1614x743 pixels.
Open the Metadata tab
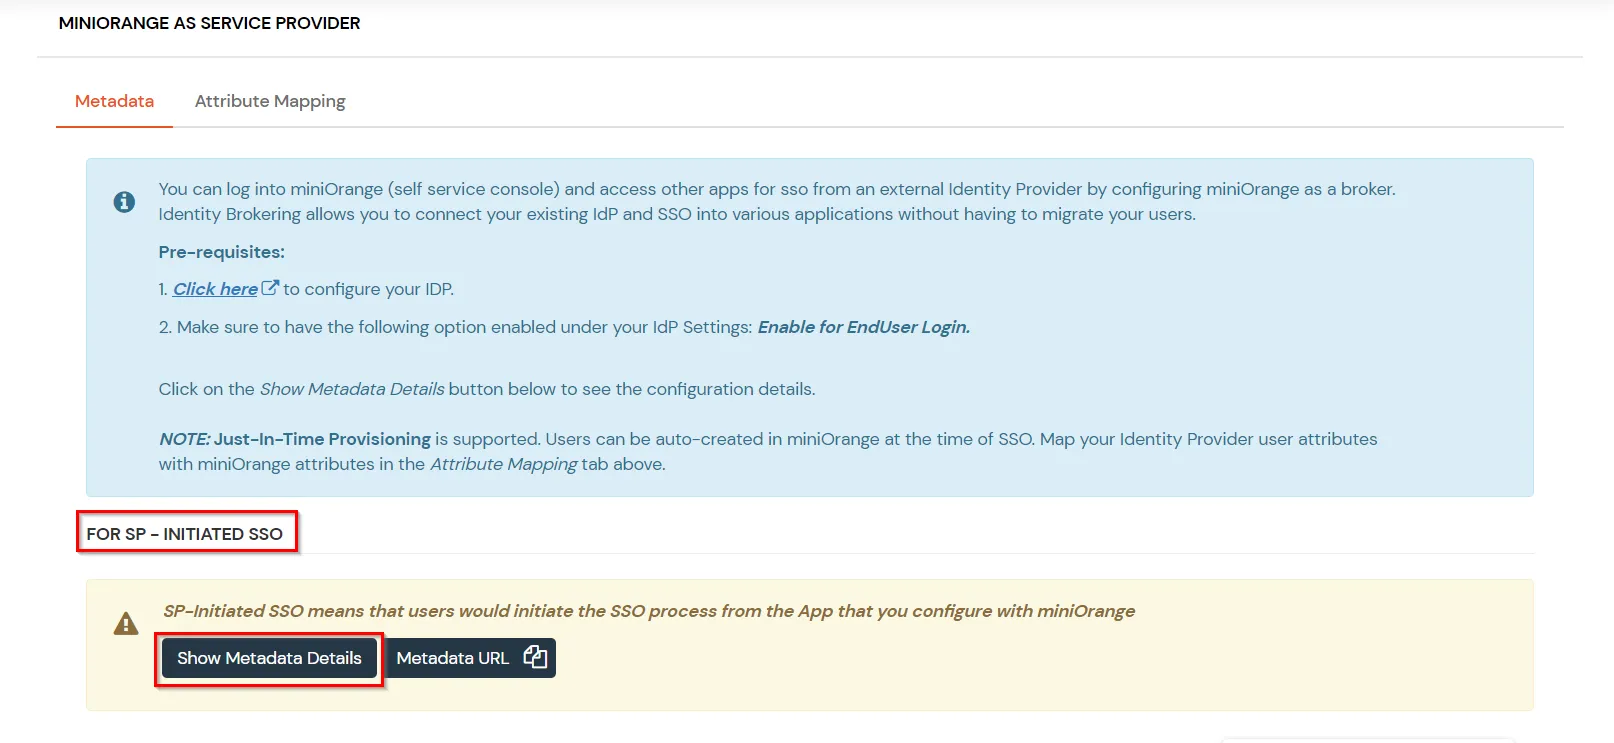coord(114,101)
